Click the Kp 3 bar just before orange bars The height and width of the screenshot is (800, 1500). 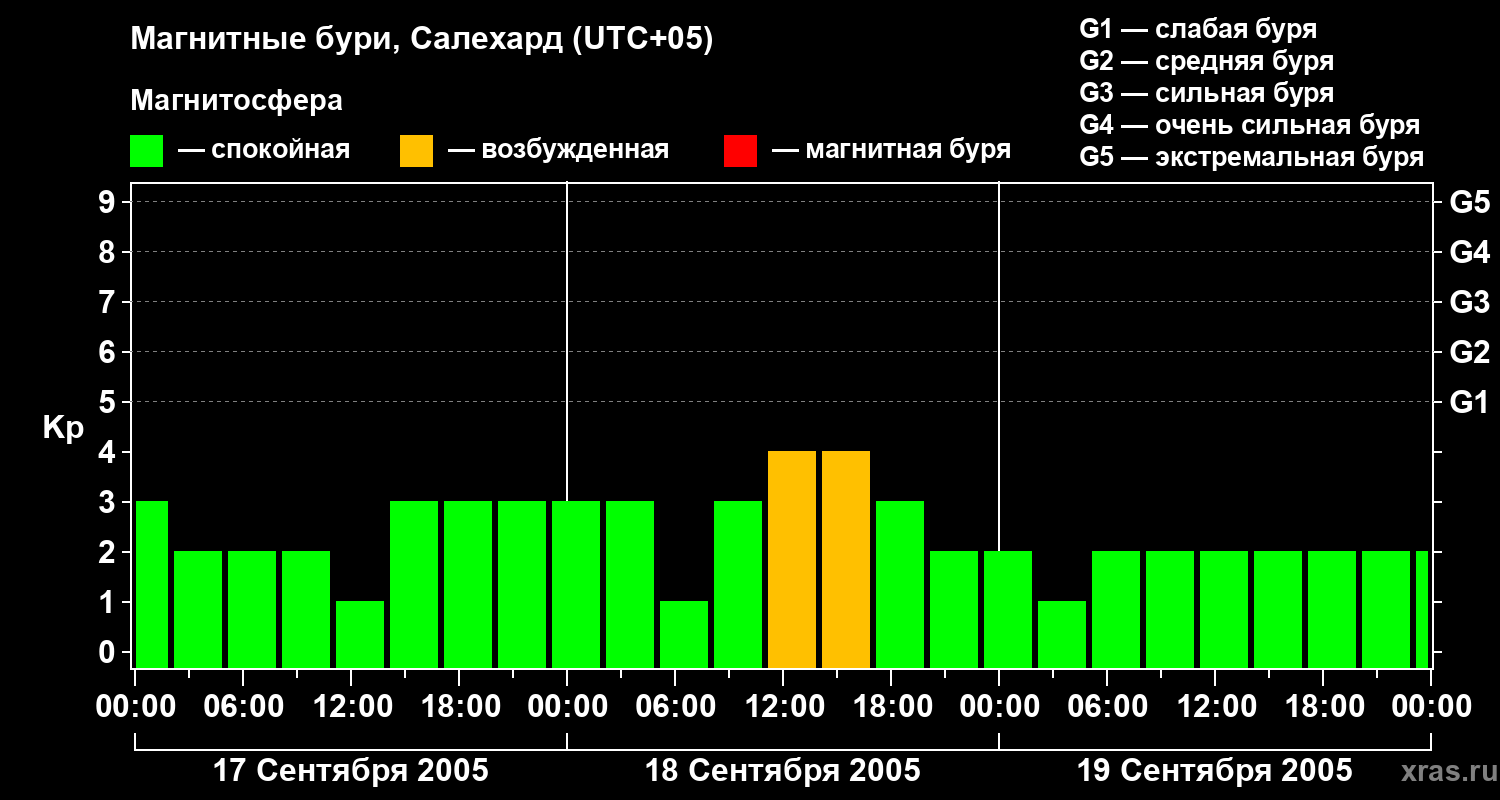point(738,584)
